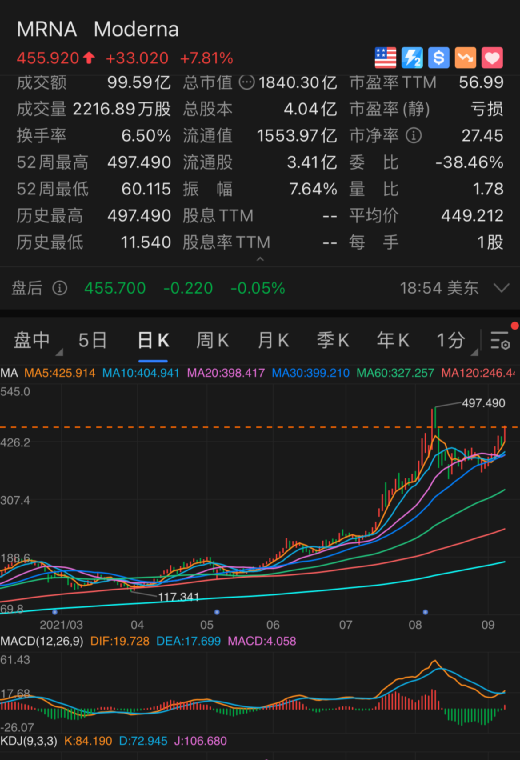Tap the J:106.680 KDJ value

[200, 741]
